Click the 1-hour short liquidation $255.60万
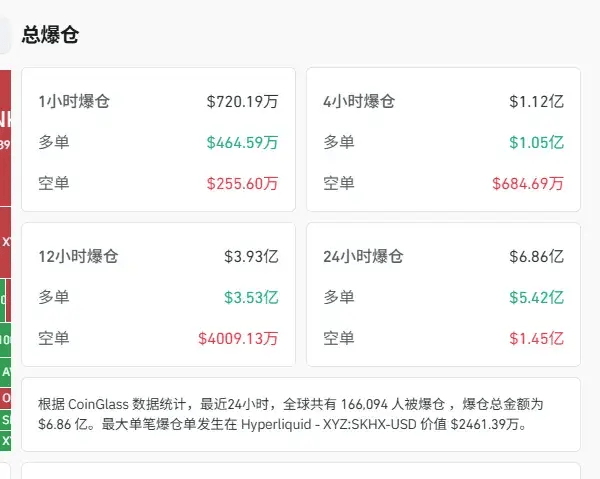This screenshot has height=479, width=600. click(242, 183)
